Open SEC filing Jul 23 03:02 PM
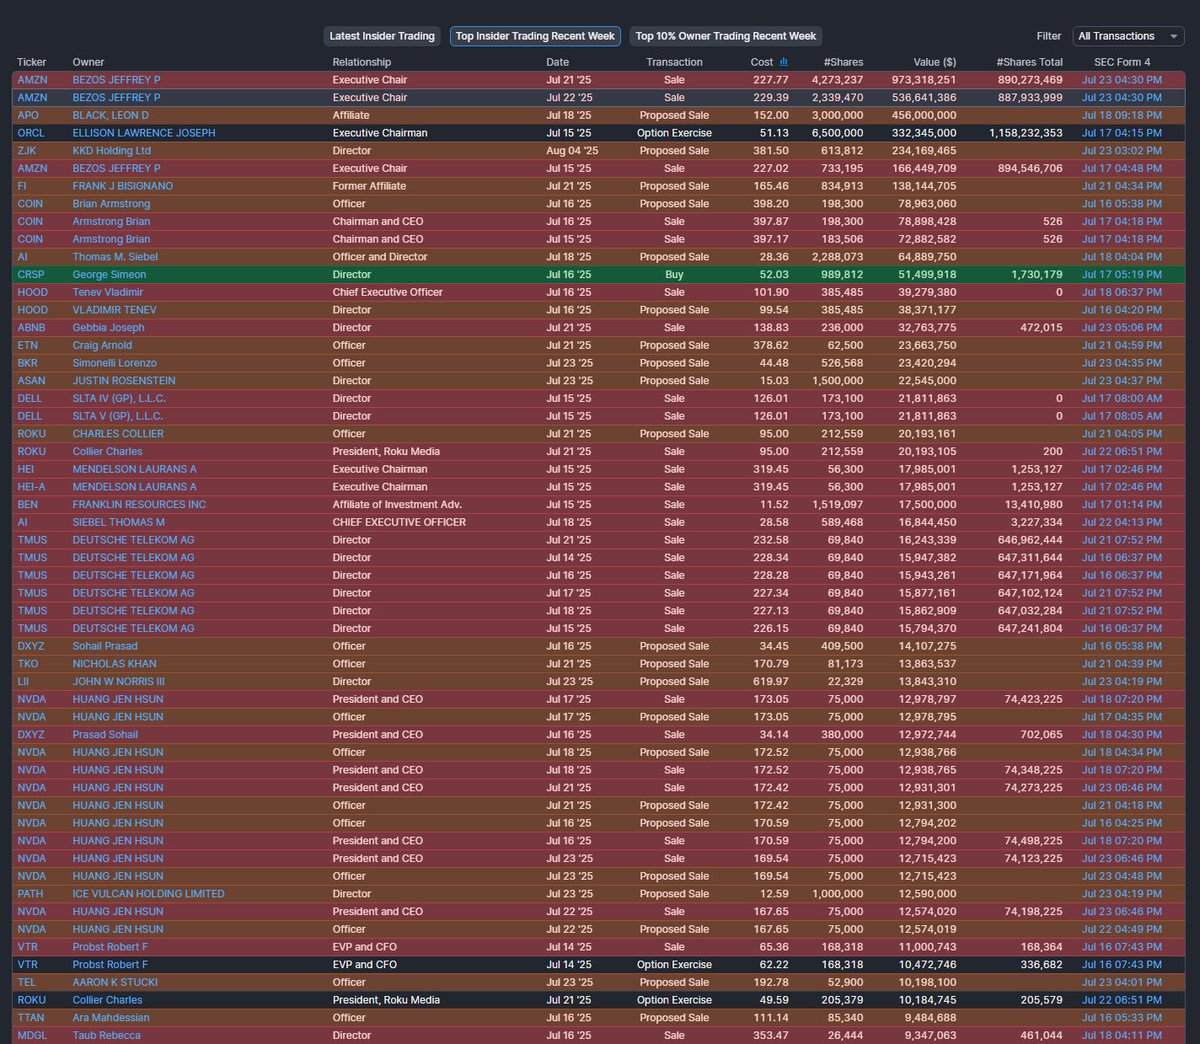The image size is (1200, 1044). pos(1122,151)
